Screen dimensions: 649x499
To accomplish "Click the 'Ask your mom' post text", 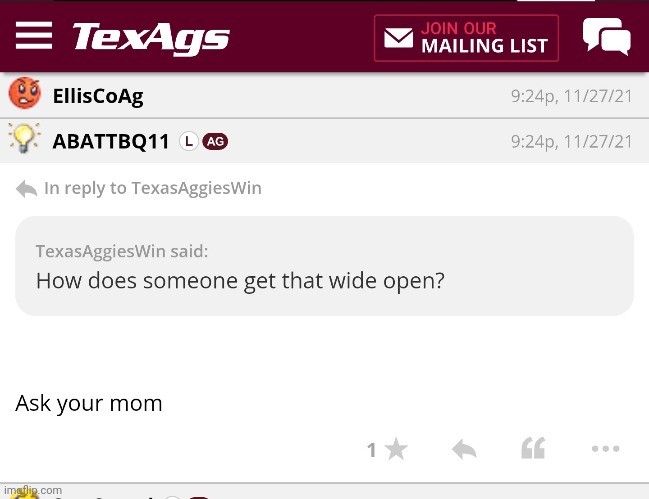I will 89,403.
